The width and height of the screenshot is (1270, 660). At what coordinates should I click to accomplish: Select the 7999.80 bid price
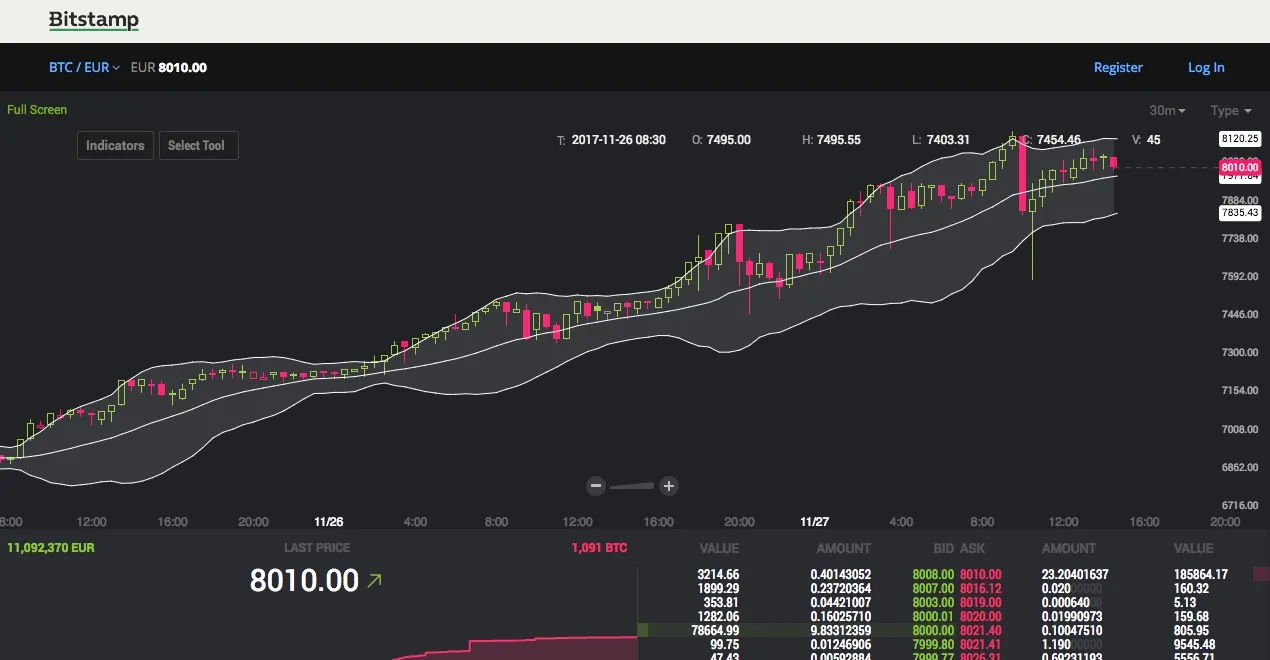932,645
